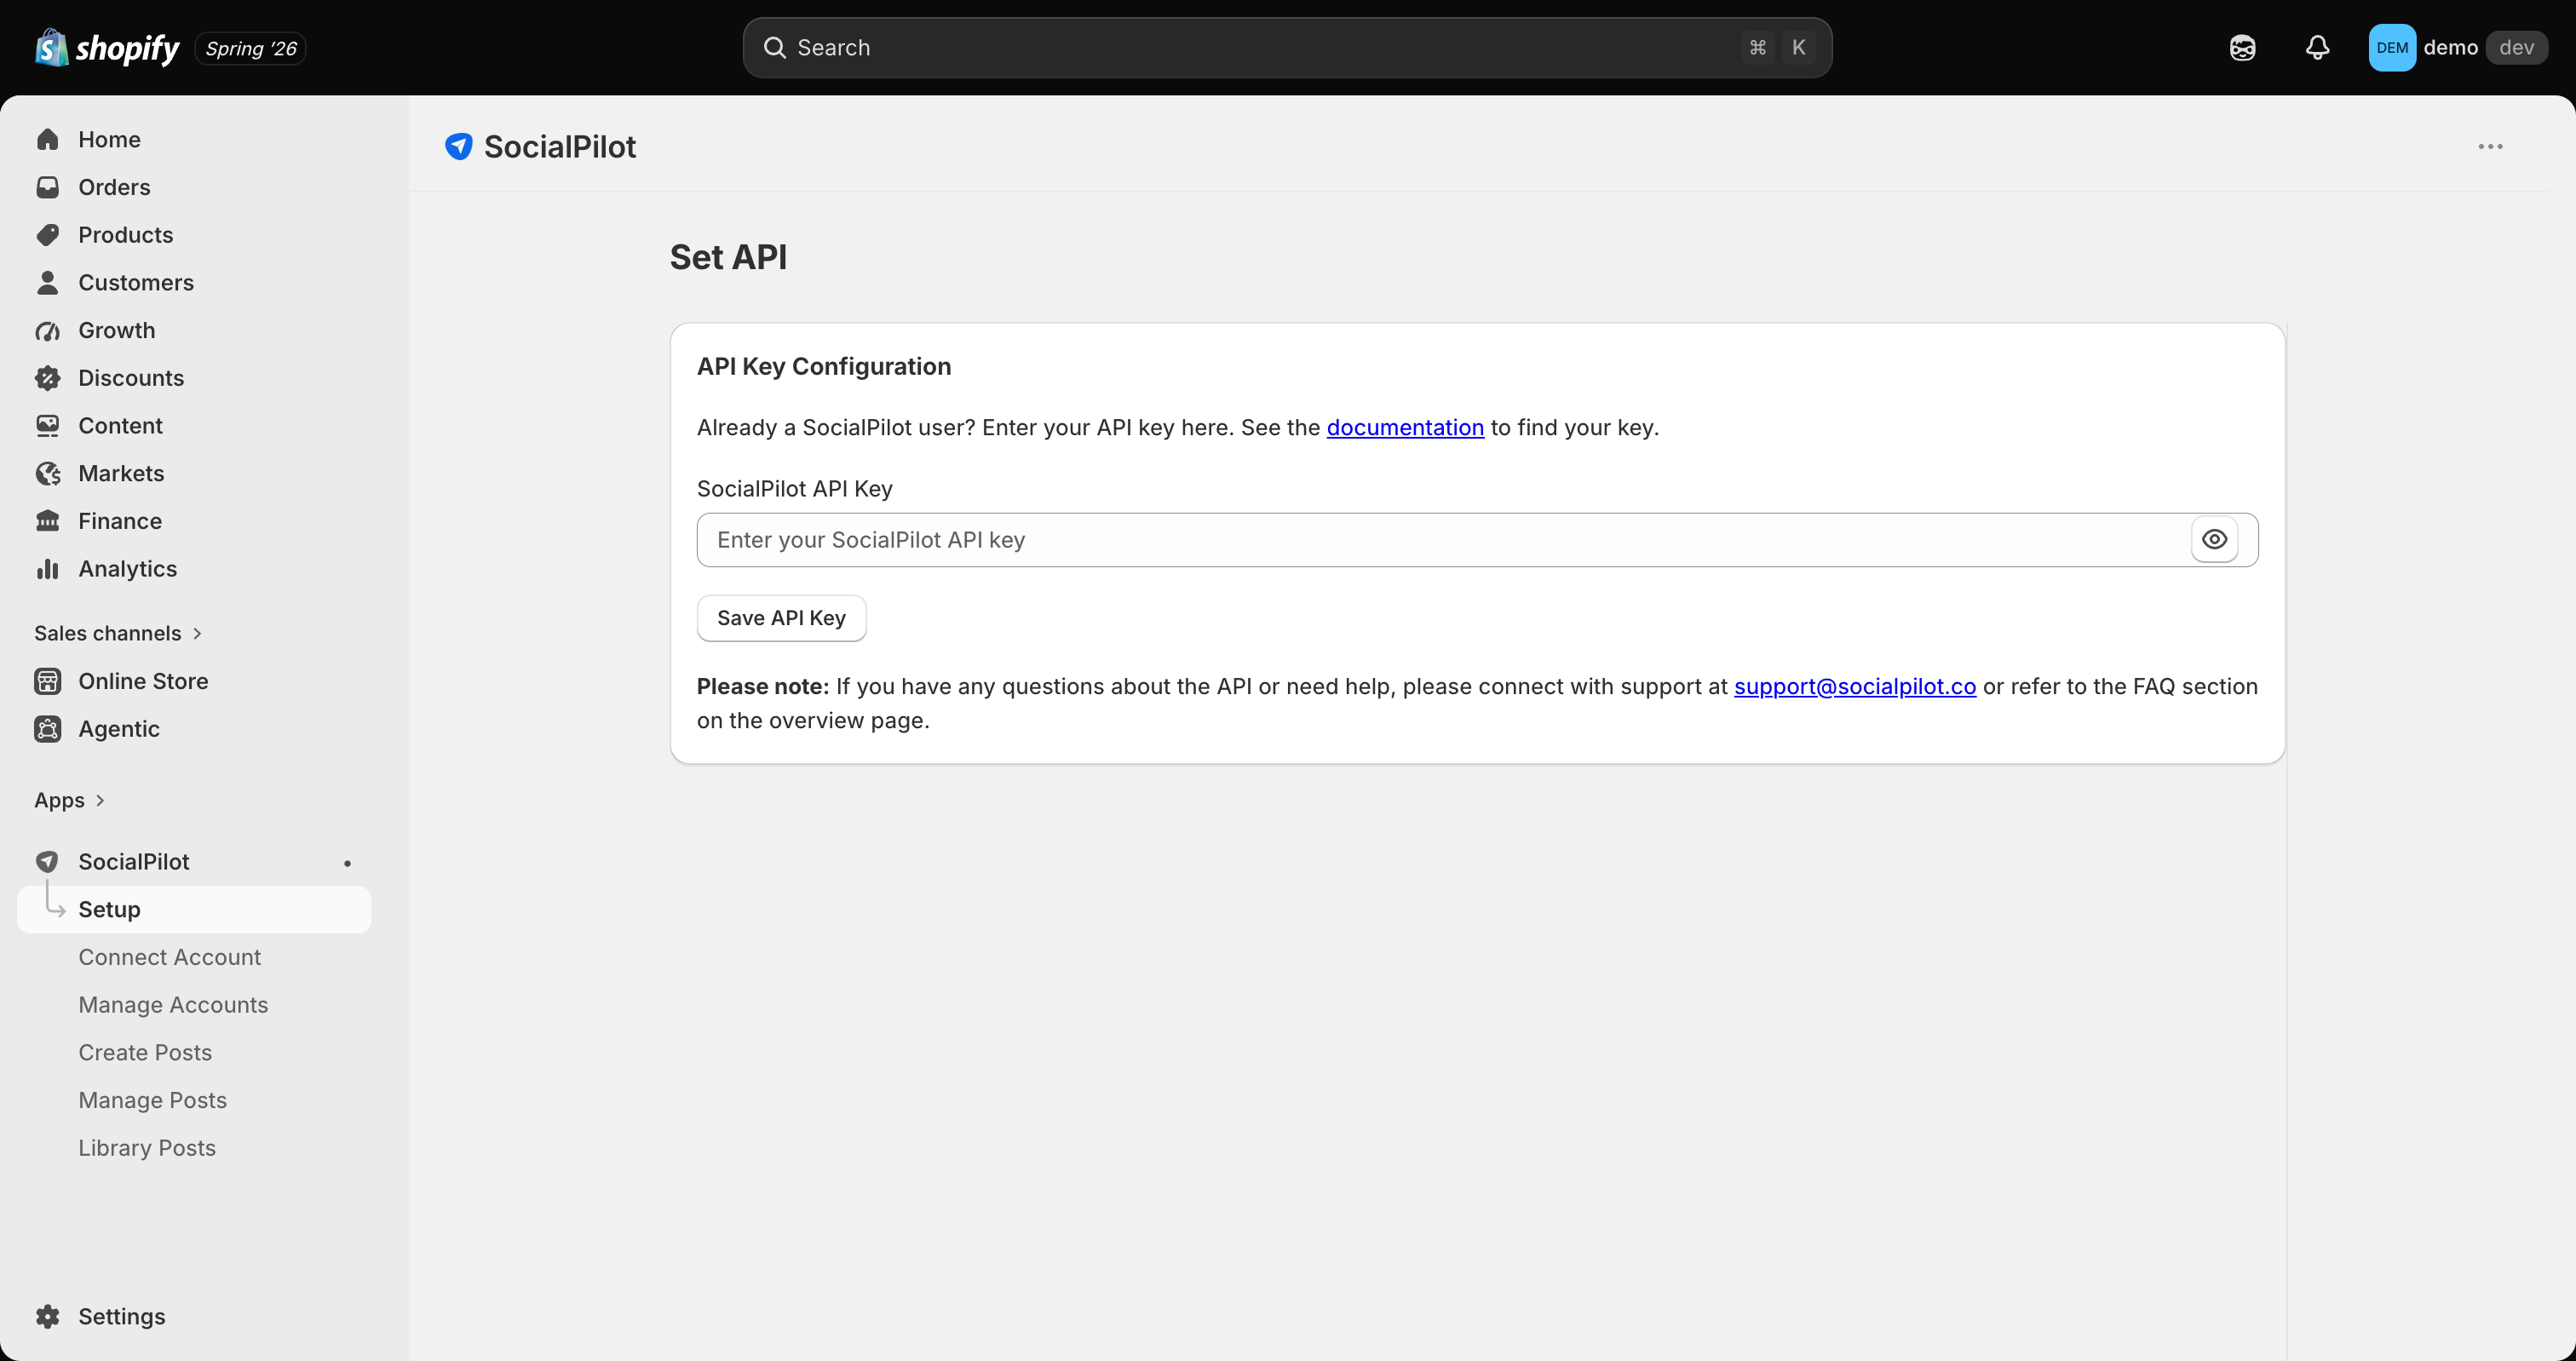
Task: Click the Orders label in sidebar
Action: point(114,187)
